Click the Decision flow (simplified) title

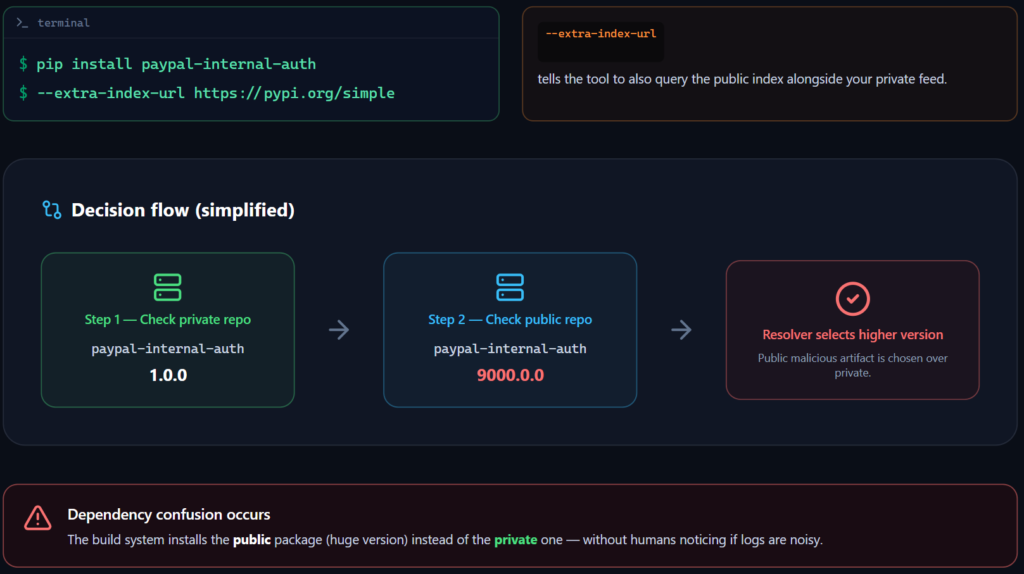pyautogui.click(x=182, y=211)
